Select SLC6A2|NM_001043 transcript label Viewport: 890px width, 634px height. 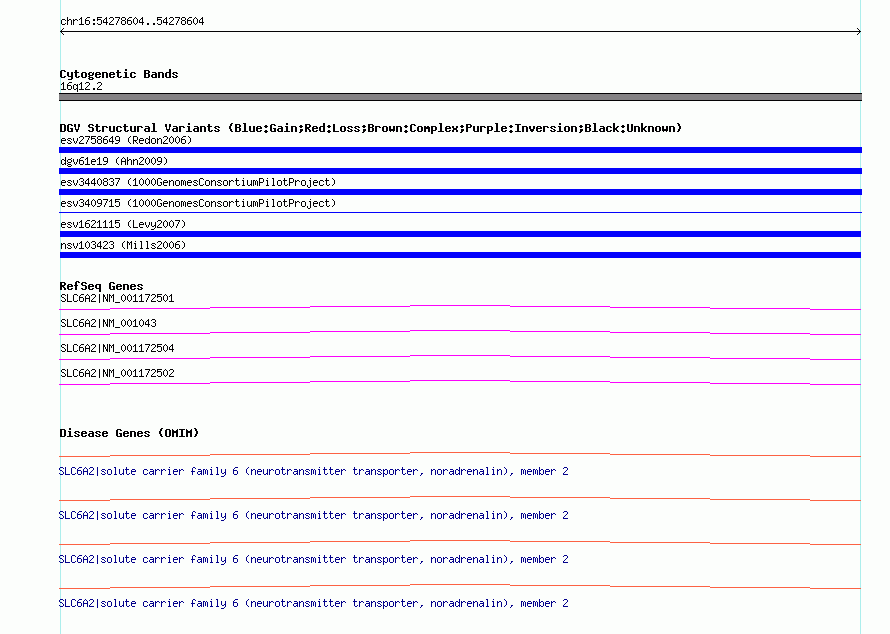tap(108, 324)
